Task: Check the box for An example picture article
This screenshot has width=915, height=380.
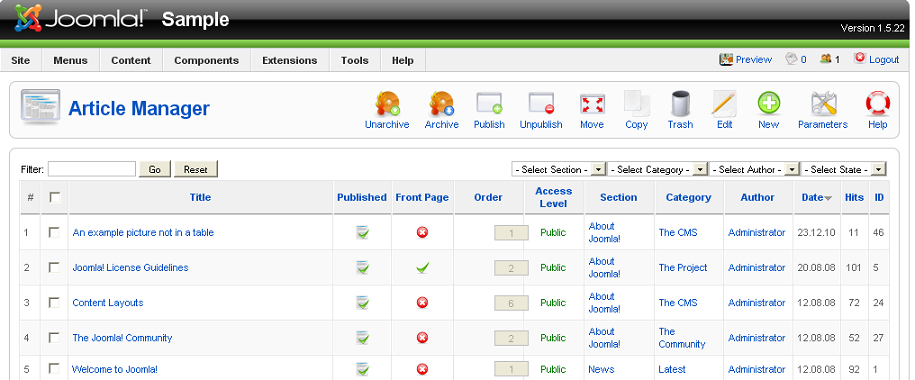Action: (54, 232)
